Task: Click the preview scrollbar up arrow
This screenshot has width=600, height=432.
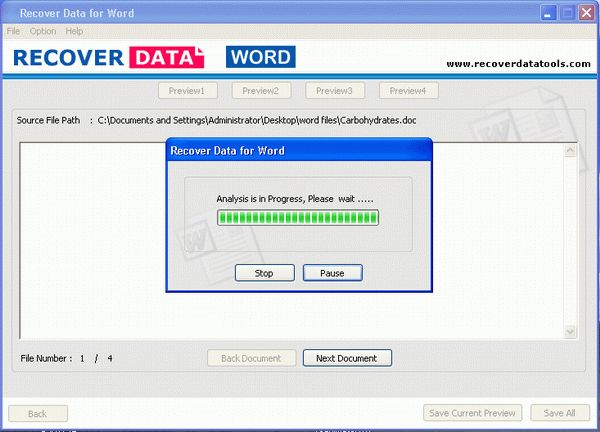Action: click(570, 150)
